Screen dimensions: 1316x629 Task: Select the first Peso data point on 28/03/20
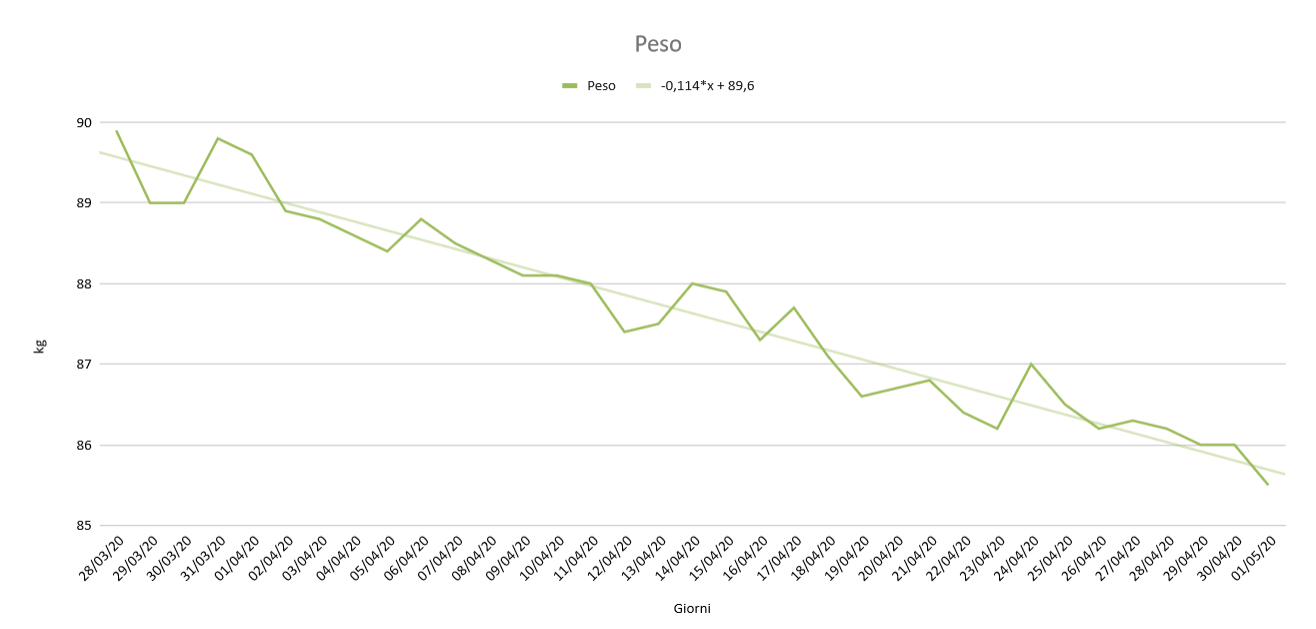[x=117, y=131]
